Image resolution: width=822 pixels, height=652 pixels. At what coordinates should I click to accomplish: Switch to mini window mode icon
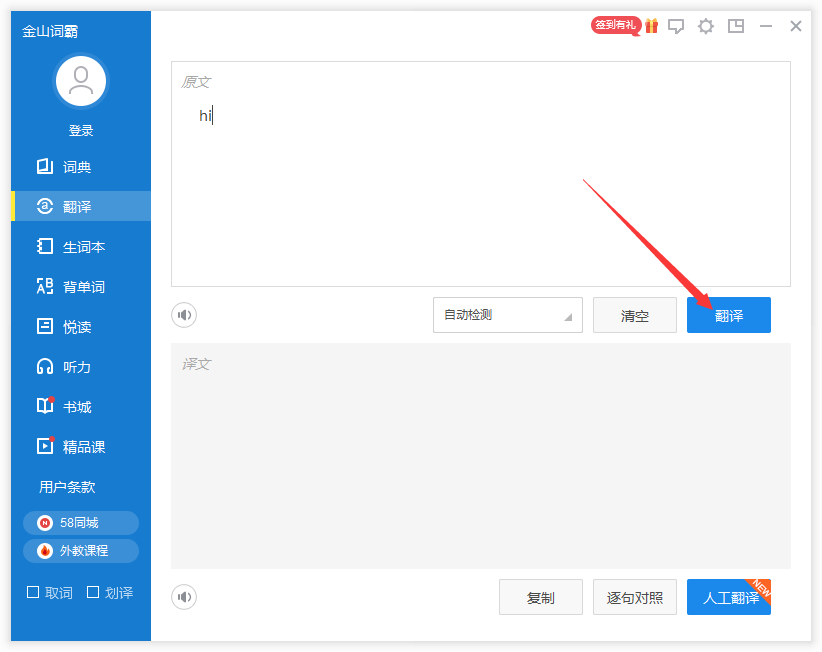click(x=736, y=26)
